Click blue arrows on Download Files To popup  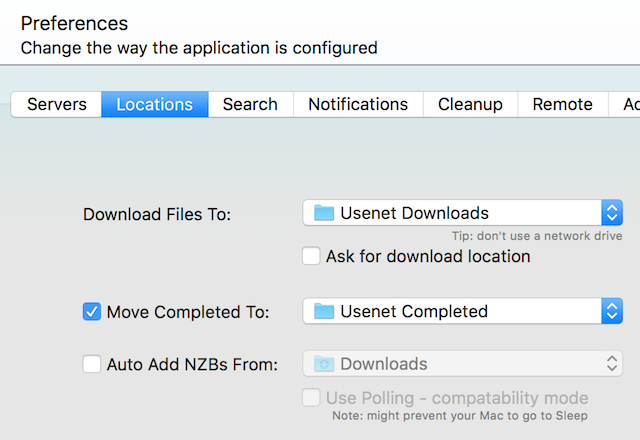611,213
